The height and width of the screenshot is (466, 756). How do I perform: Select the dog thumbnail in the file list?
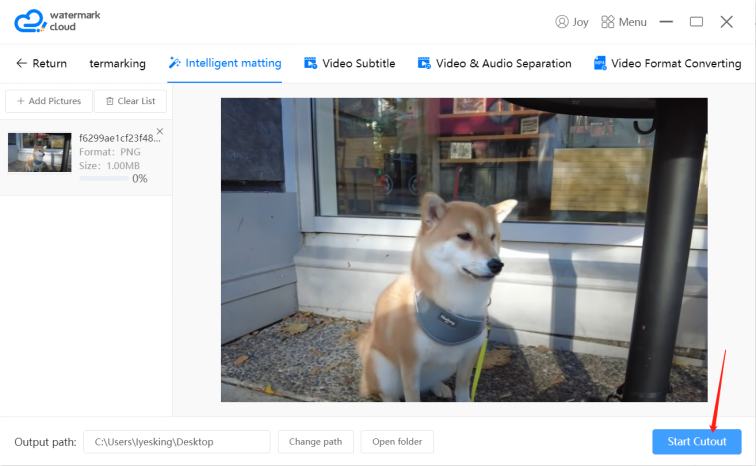coord(40,152)
